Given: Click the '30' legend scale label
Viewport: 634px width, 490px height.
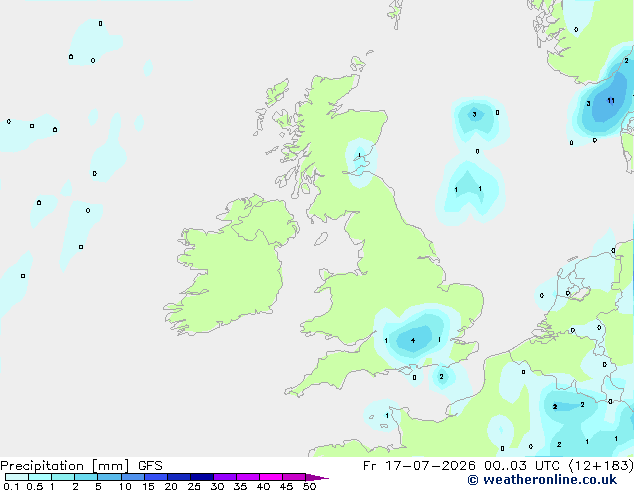Looking at the screenshot, I should (x=218, y=486).
